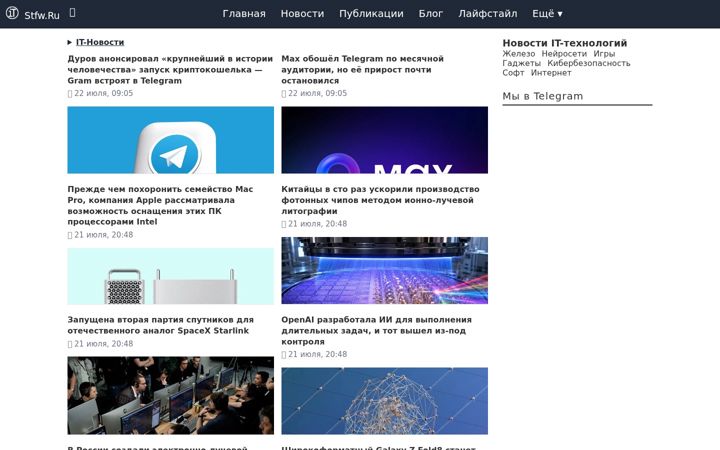Select the Интернет category link
This screenshot has height=450, width=720.
coord(551,73)
